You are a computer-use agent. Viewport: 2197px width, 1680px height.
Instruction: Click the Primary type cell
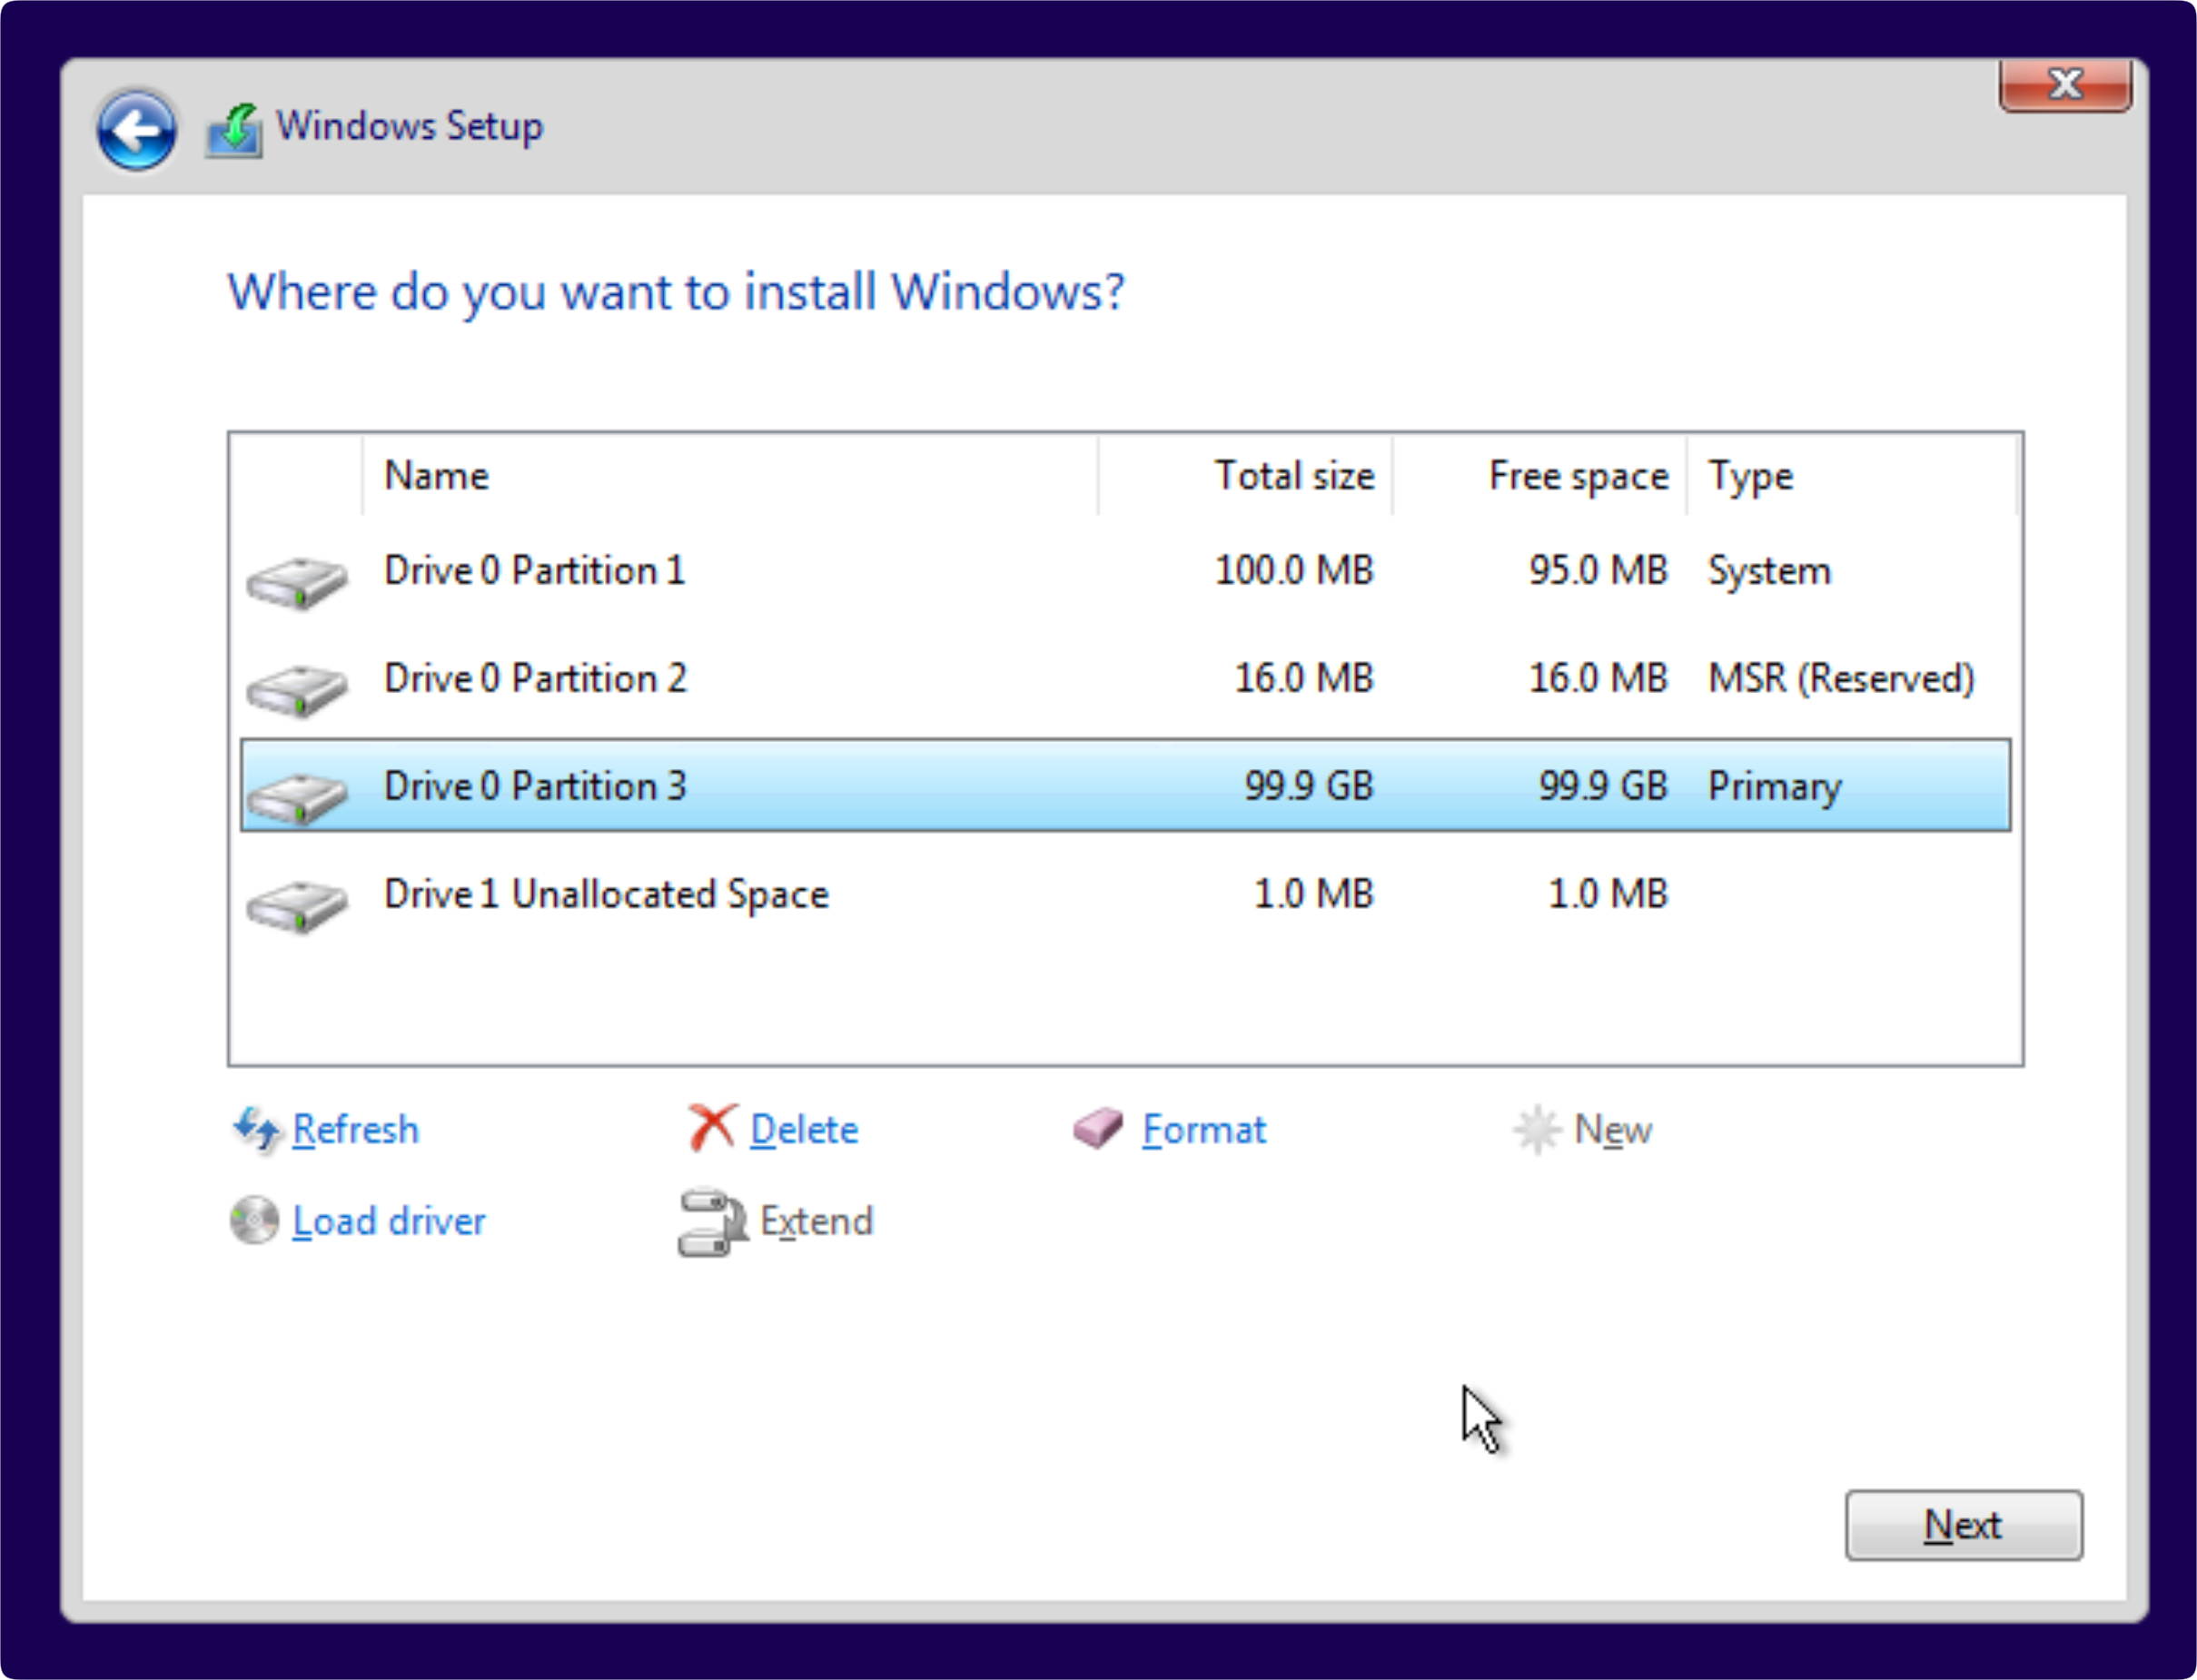[1774, 788]
